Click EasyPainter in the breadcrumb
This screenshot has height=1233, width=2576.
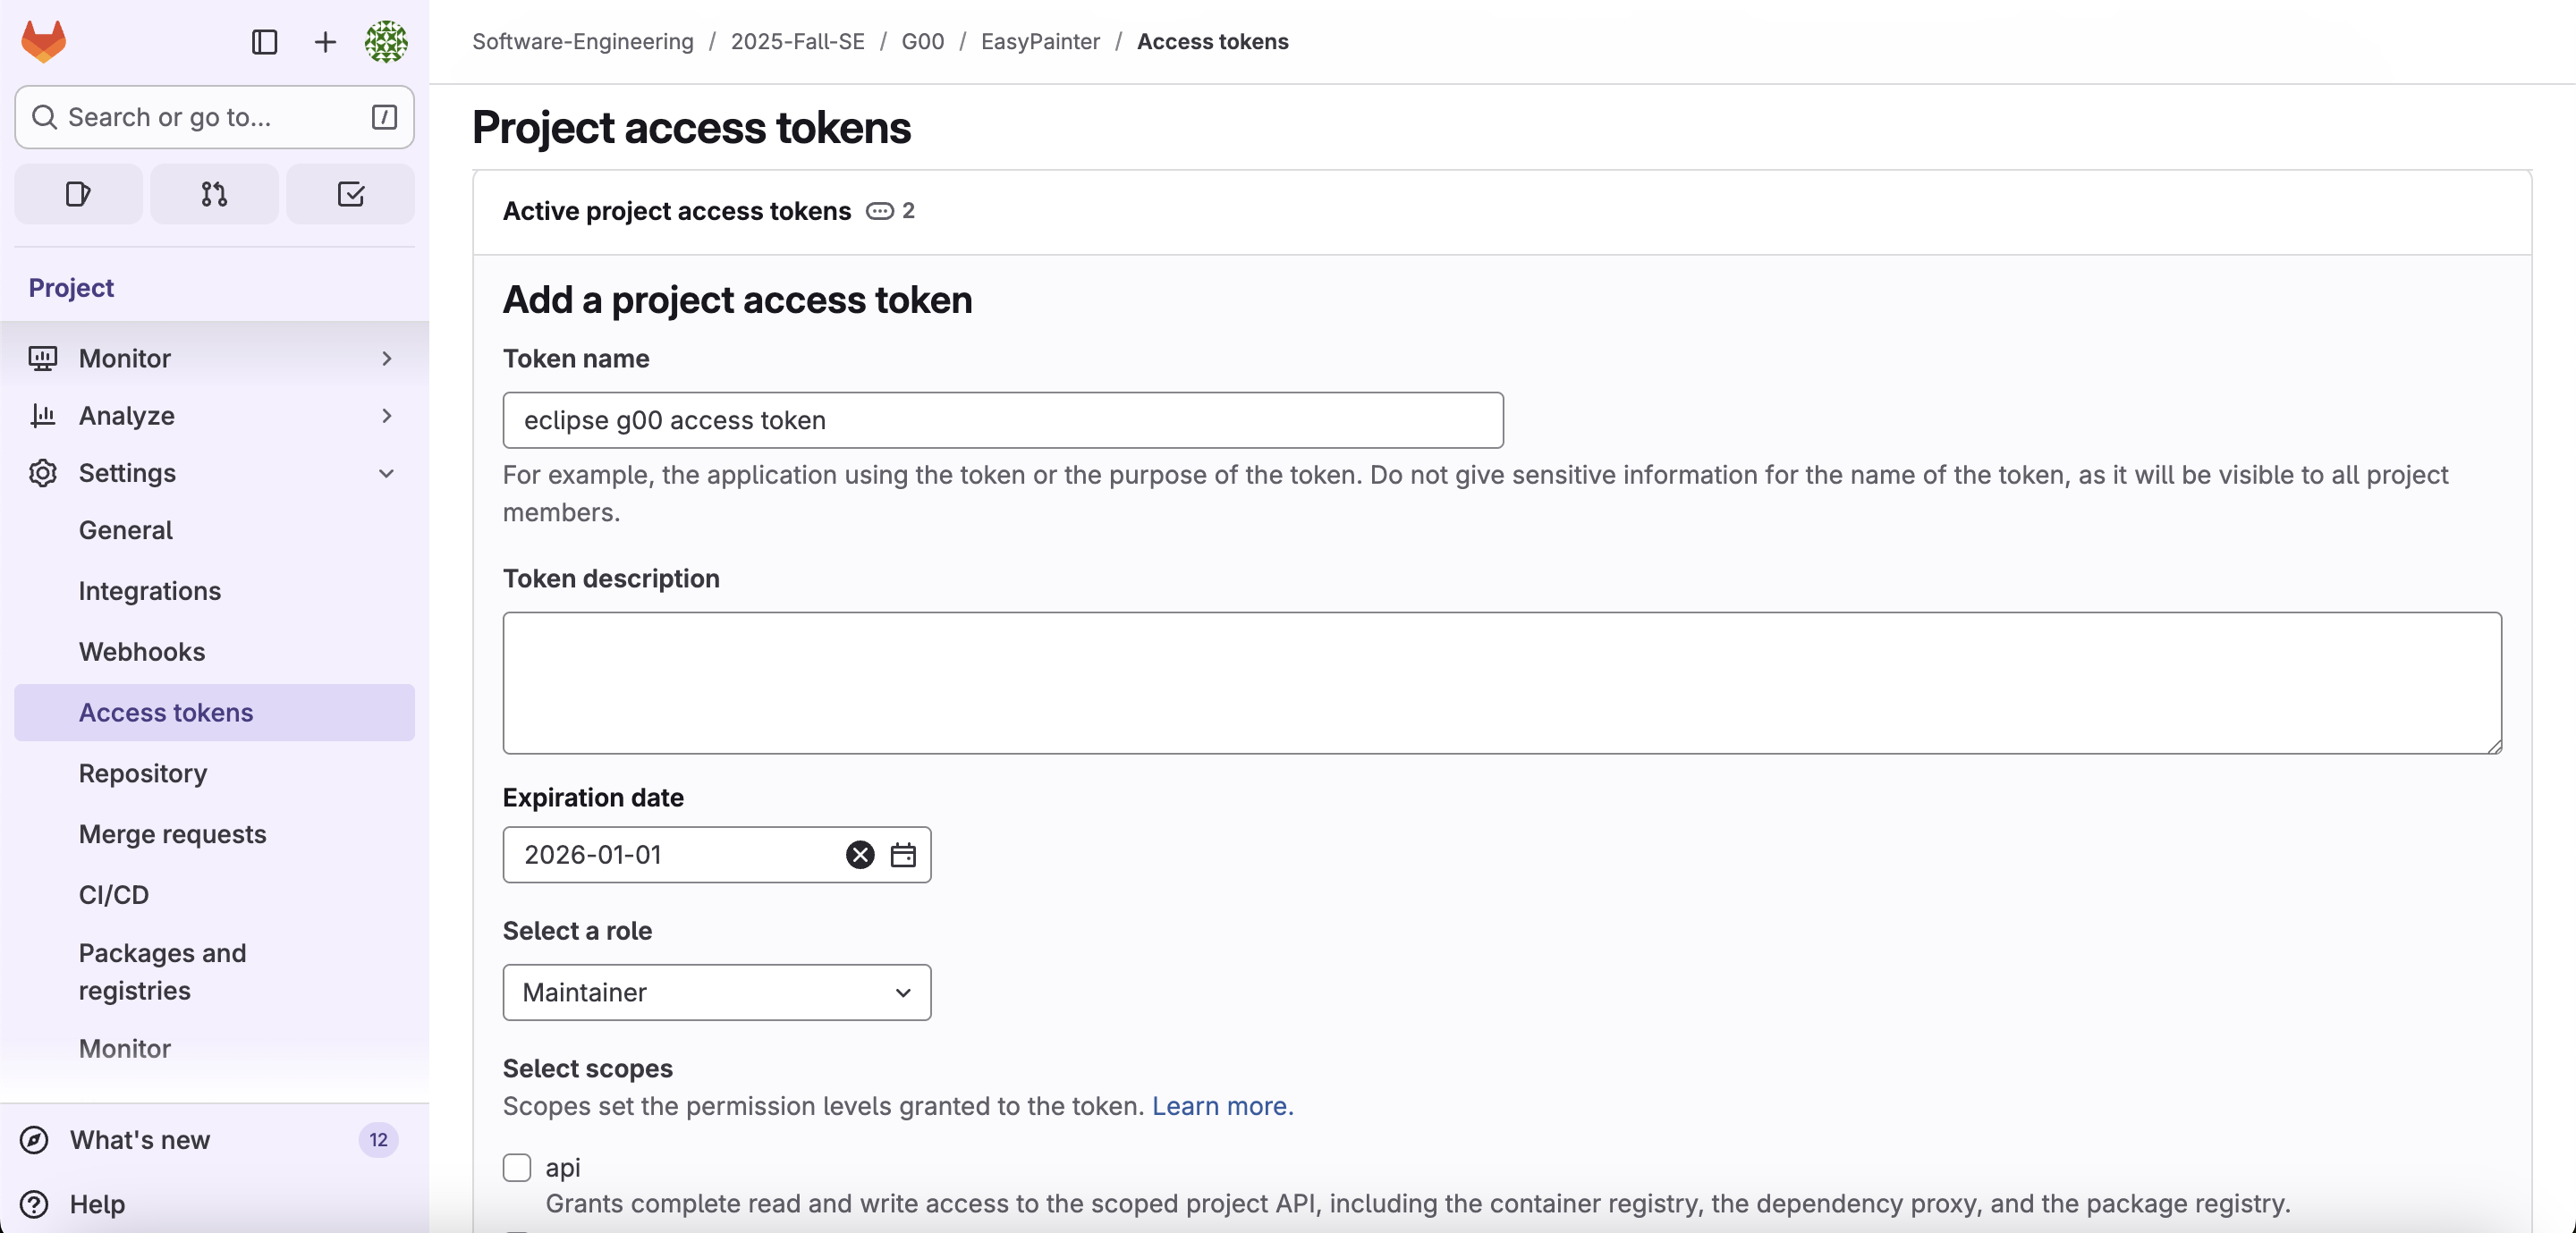click(x=1040, y=42)
